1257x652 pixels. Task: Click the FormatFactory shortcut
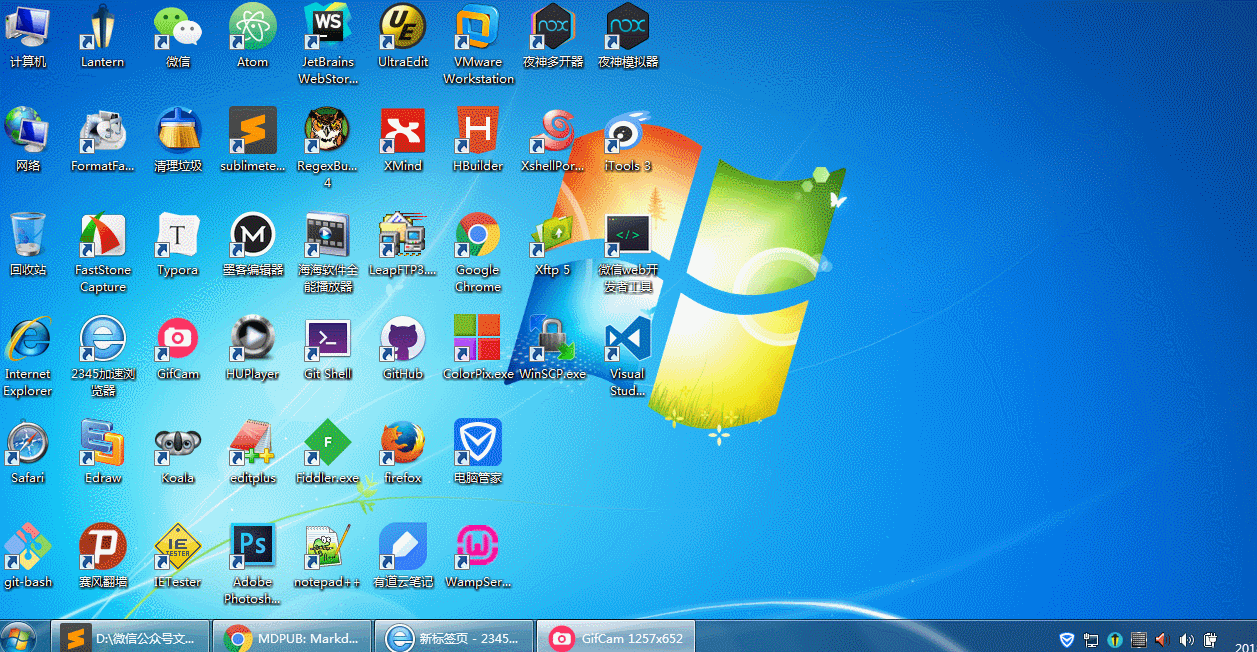(103, 140)
